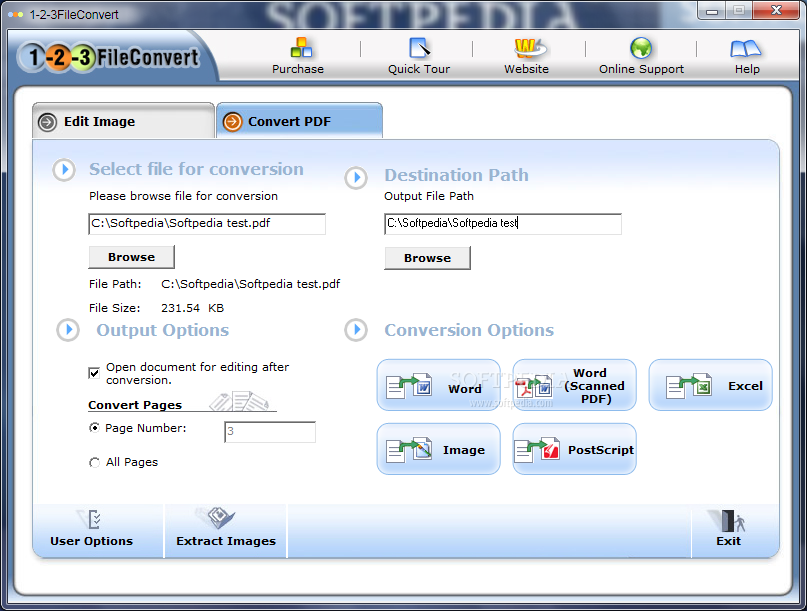The width and height of the screenshot is (807, 611).
Task: Click the Page Number input box
Action: (x=270, y=432)
